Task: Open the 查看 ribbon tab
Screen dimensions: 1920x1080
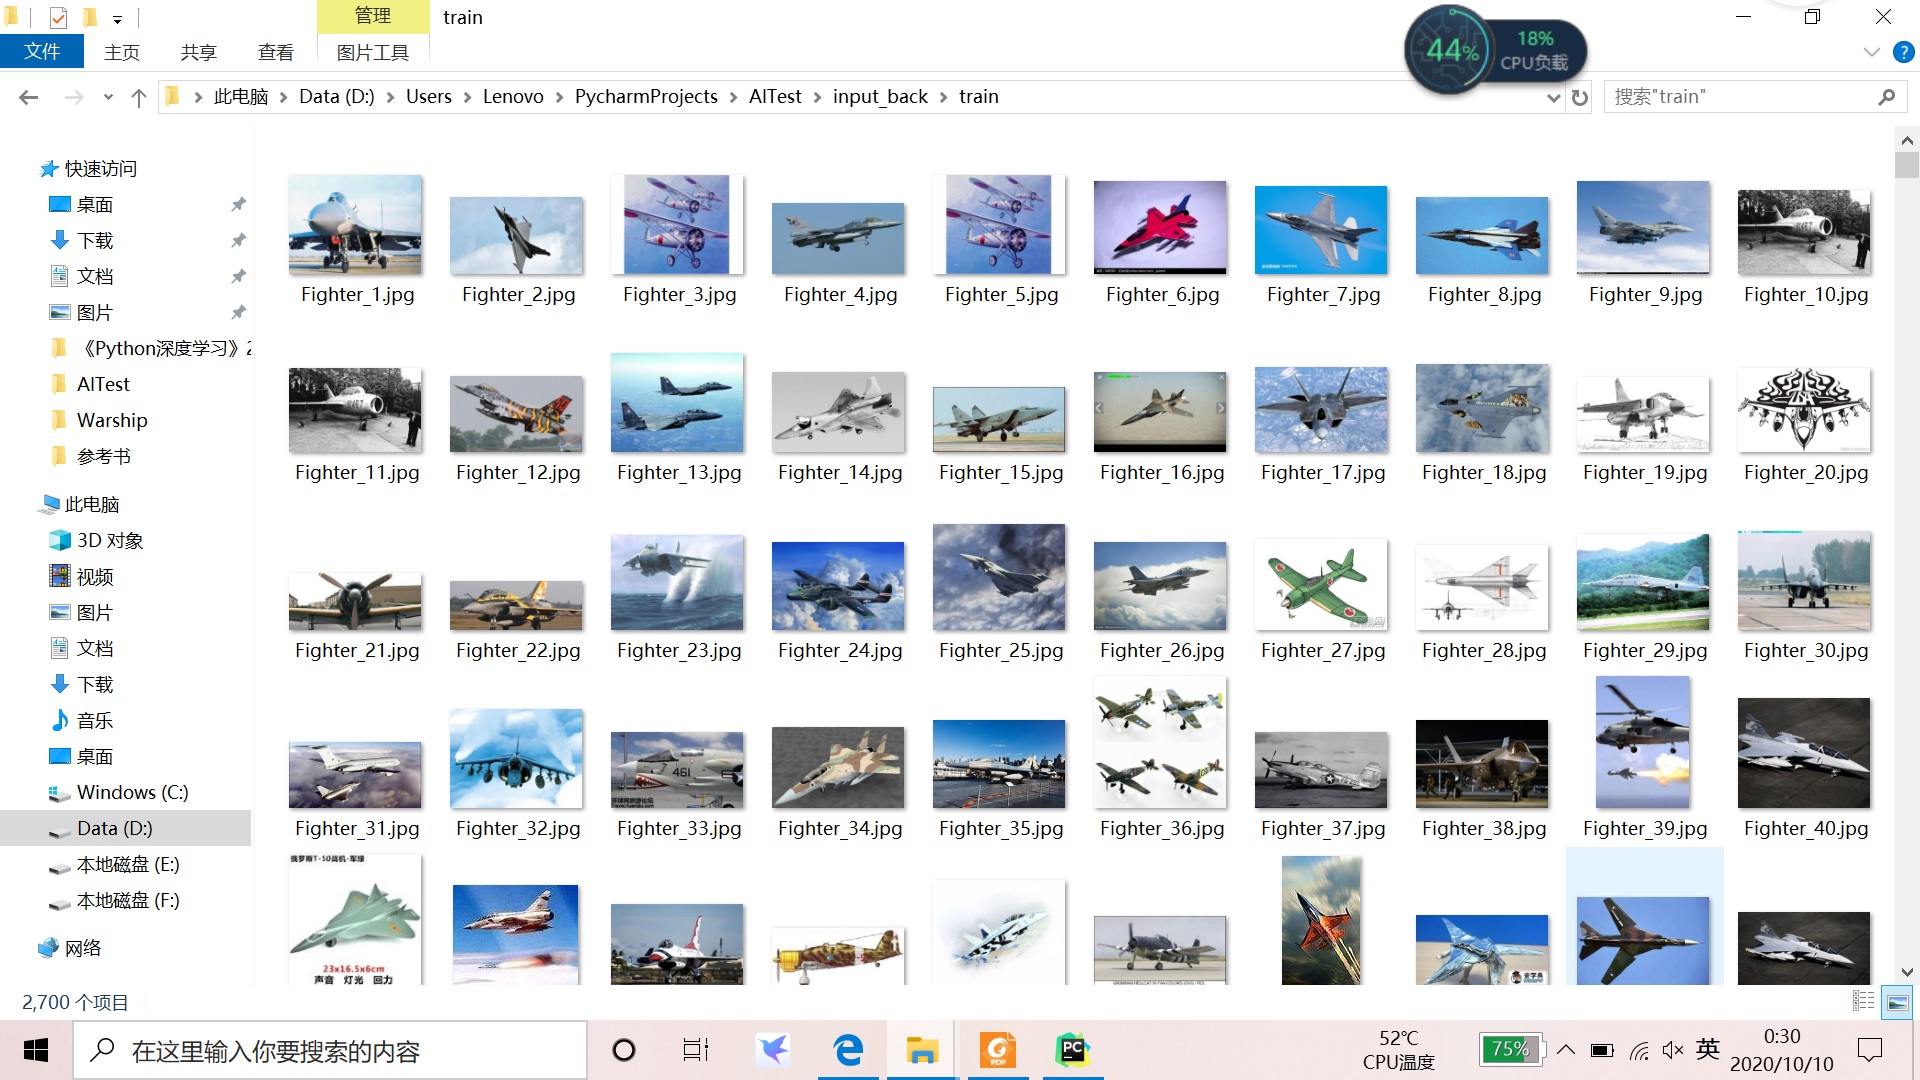Action: 275,52
